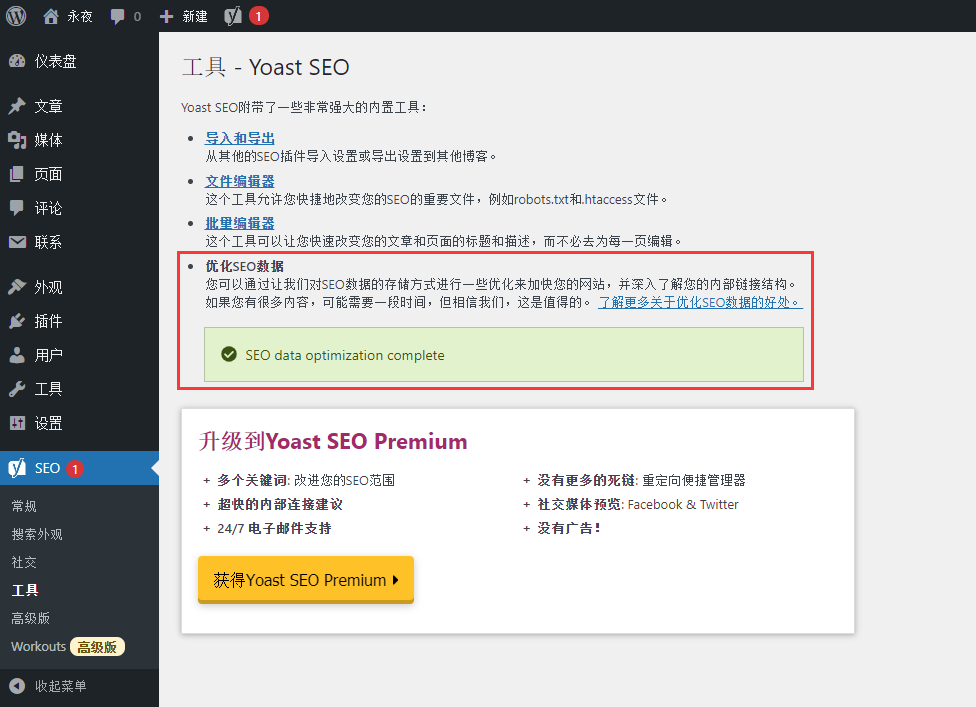The image size is (976, 707).
Task: Click the 没有广告 feature text
Action: [x=568, y=528]
